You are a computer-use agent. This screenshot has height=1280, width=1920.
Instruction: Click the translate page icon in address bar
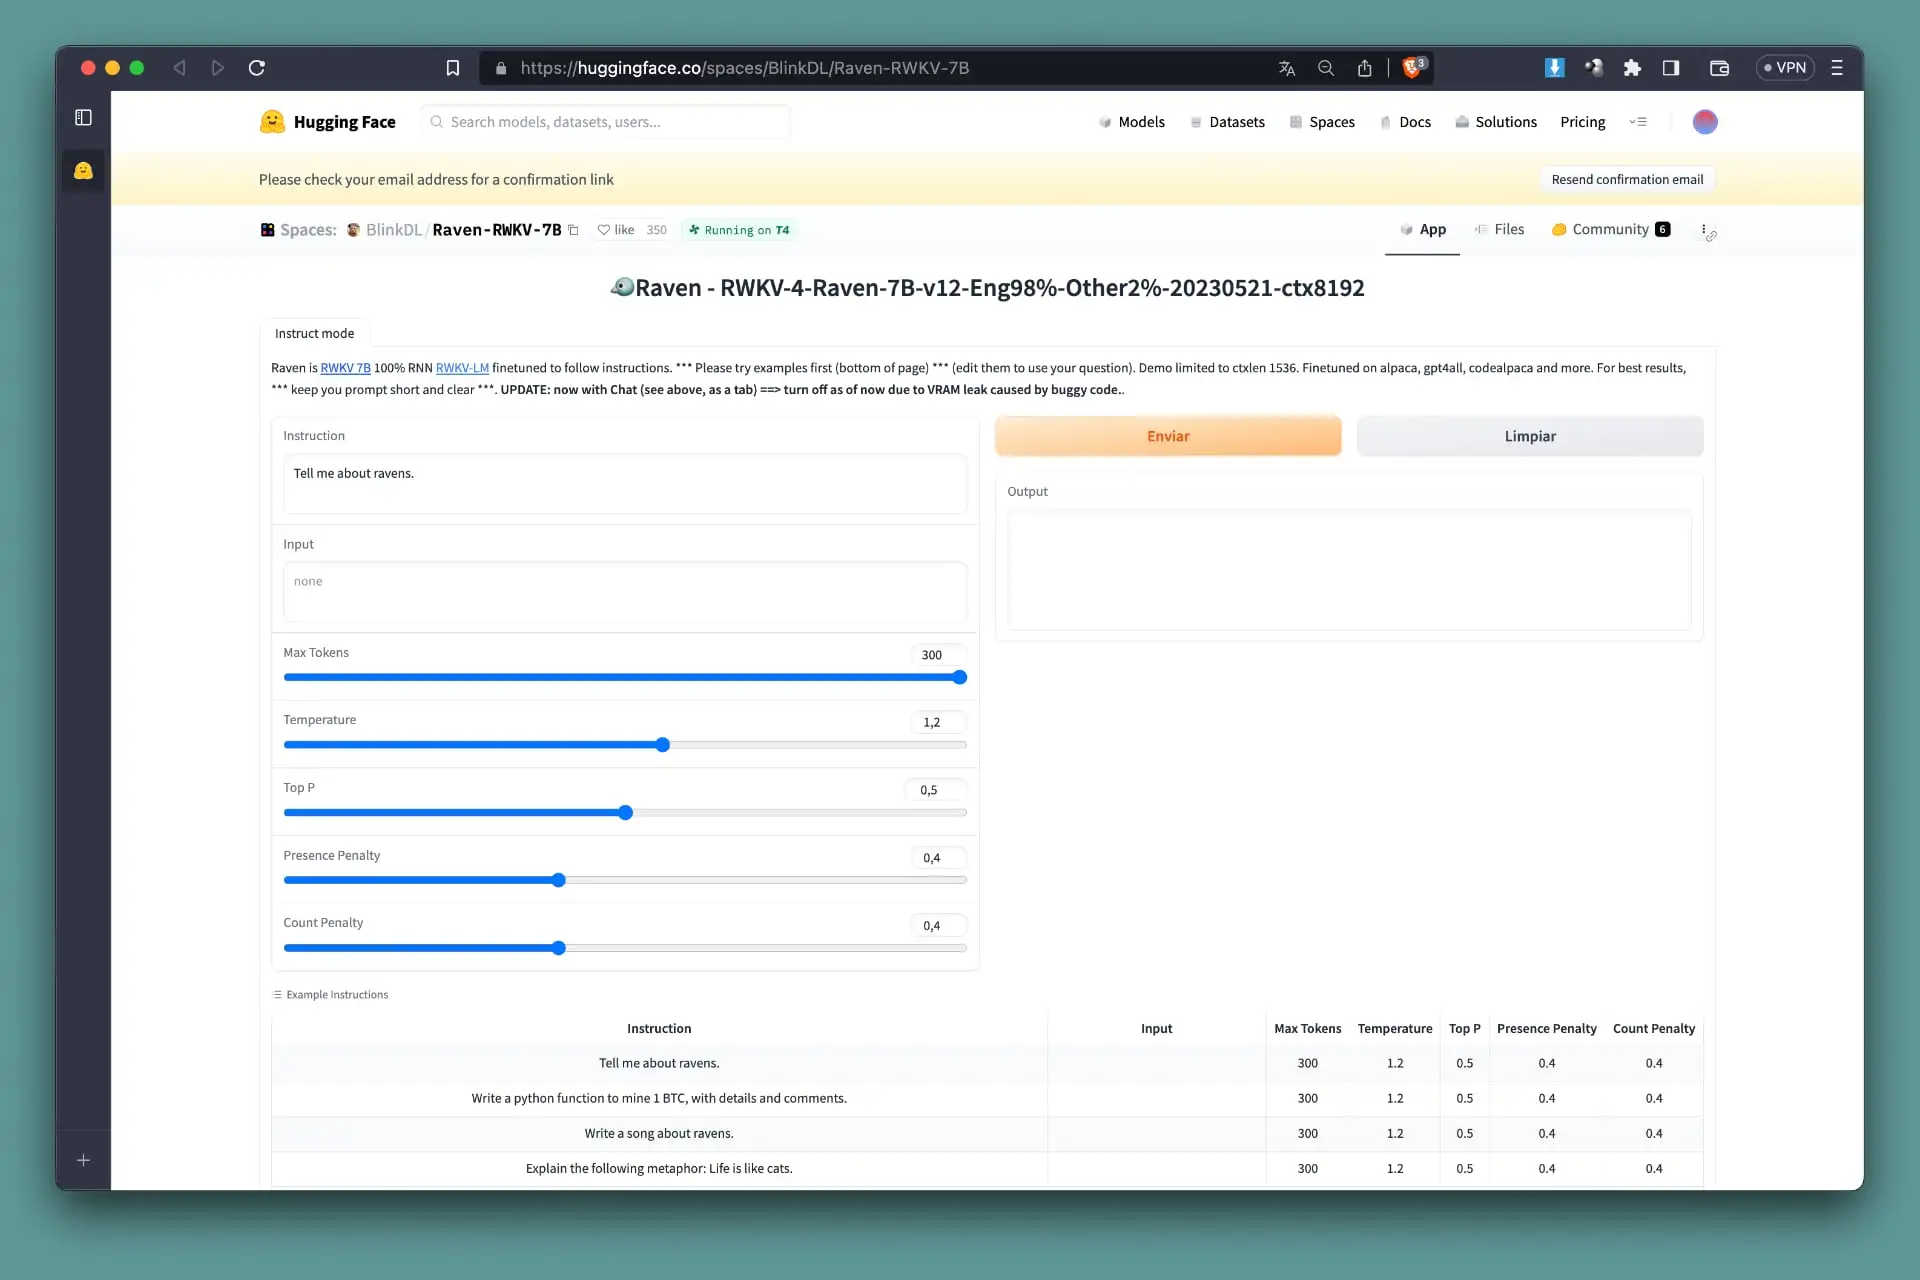pos(1287,68)
